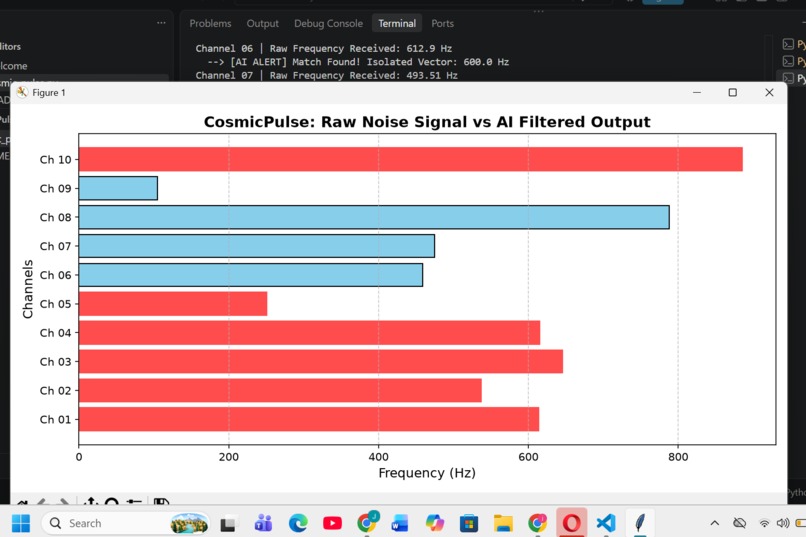The image size is (806, 537).
Task: Click the '[AI ALERT] Match Found!' terminal line
Action: [x=358, y=62]
